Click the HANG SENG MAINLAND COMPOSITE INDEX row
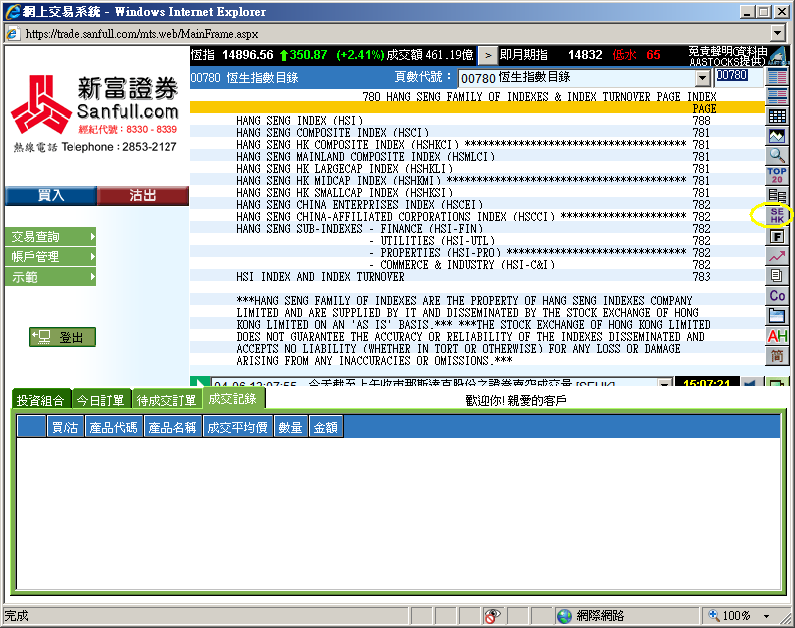Viewport: 795px width, 628px height. 477,157
